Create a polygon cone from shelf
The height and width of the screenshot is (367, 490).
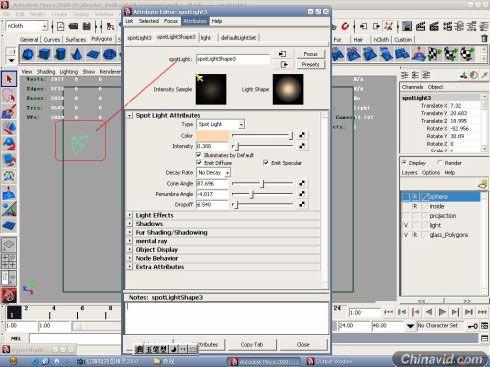(77, 54)
